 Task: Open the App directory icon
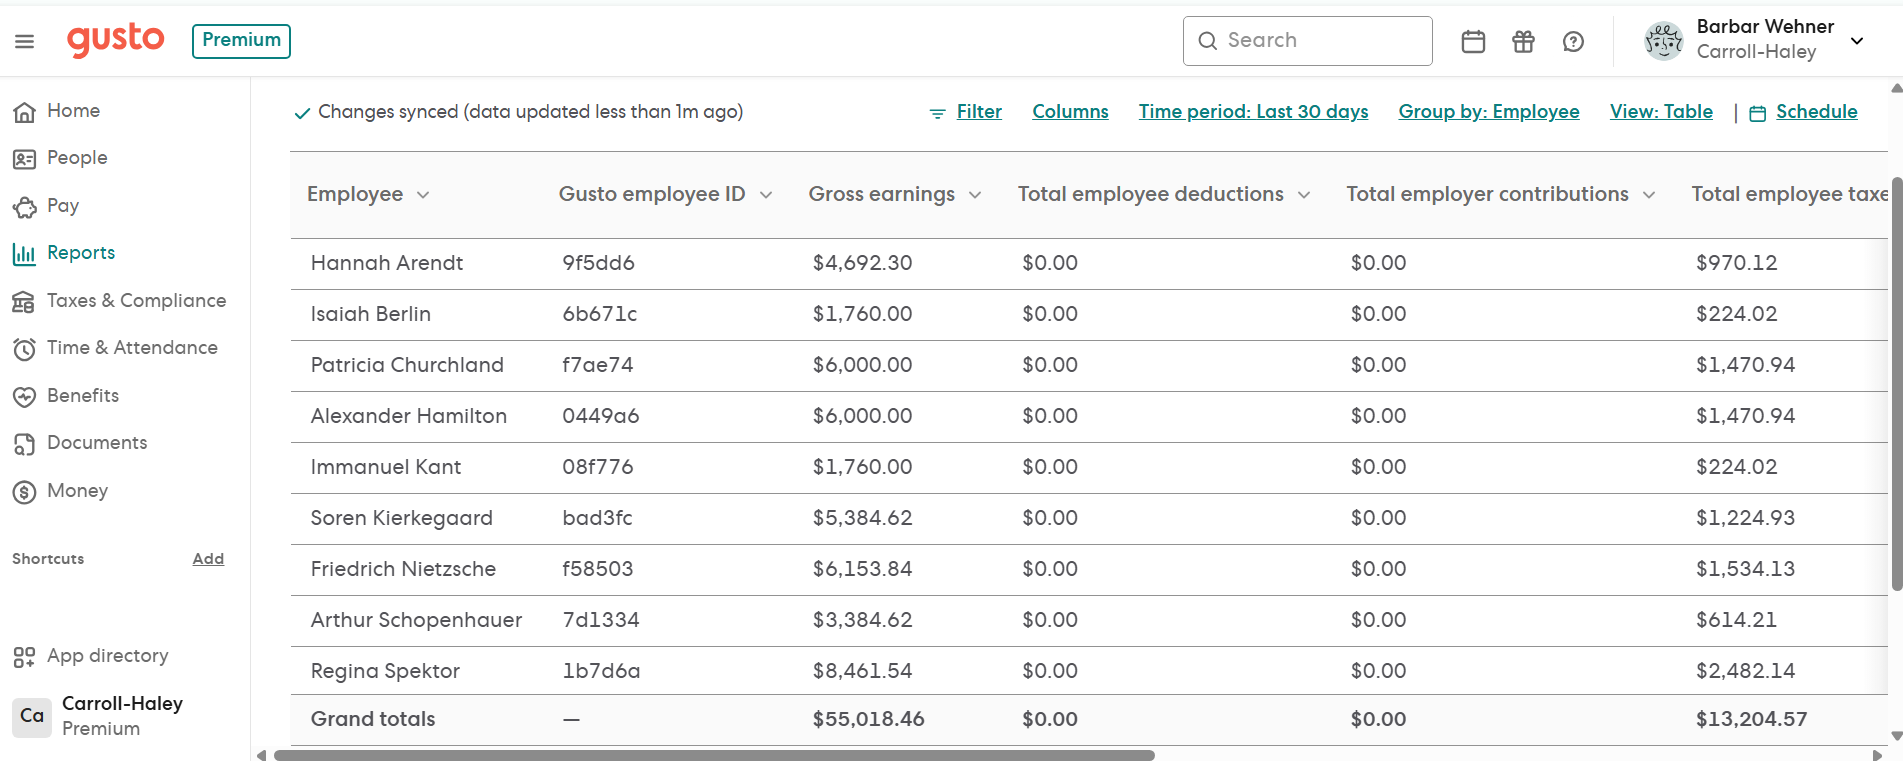tap(24, 657)
